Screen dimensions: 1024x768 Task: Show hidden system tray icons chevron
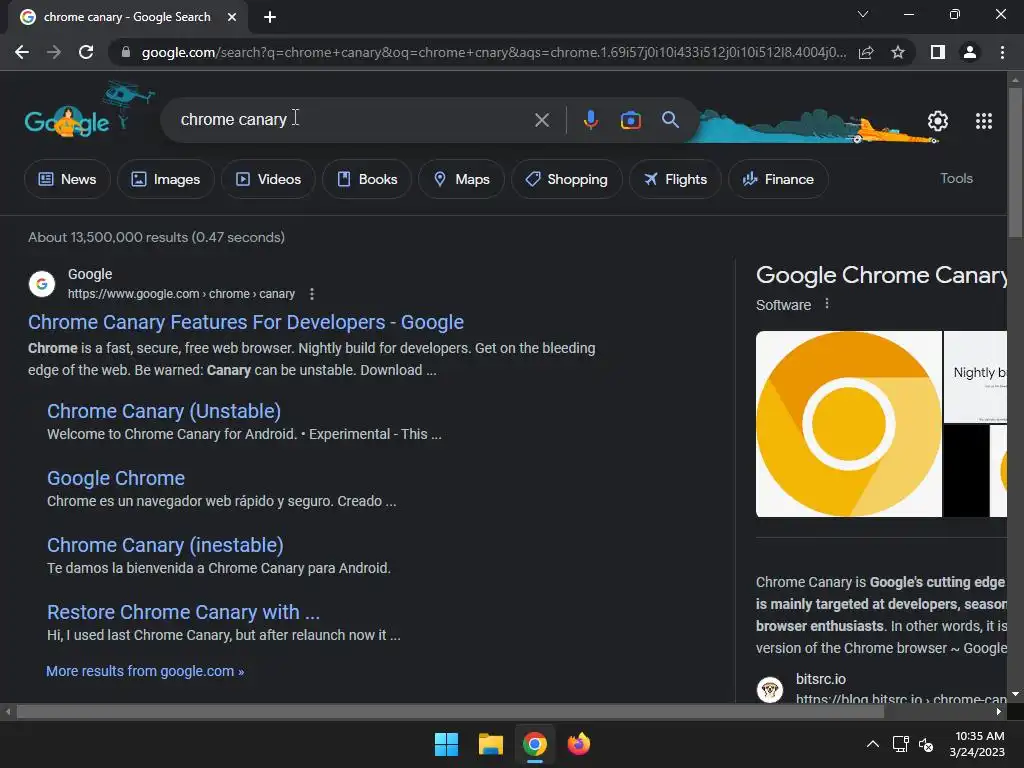pyautogui.click(x=872, y=744)
